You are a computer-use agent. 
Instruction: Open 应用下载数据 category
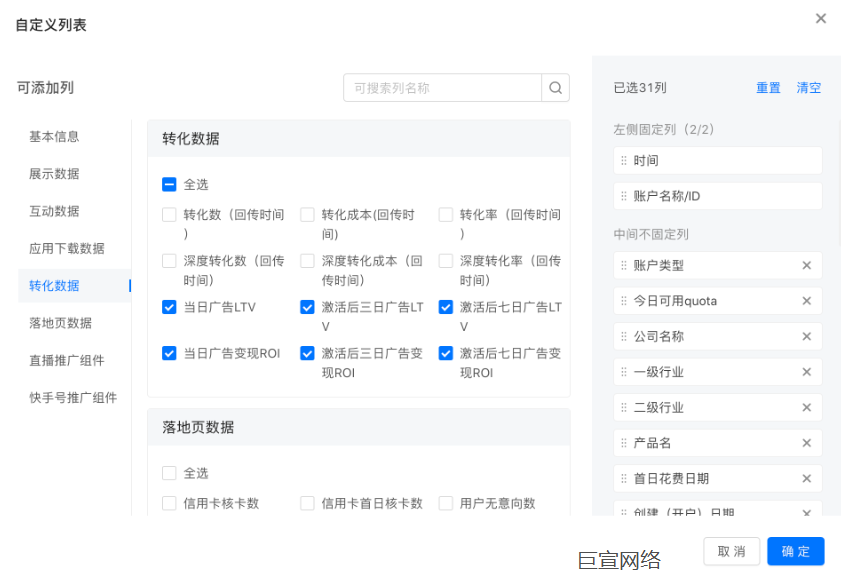tap(67, 248)
